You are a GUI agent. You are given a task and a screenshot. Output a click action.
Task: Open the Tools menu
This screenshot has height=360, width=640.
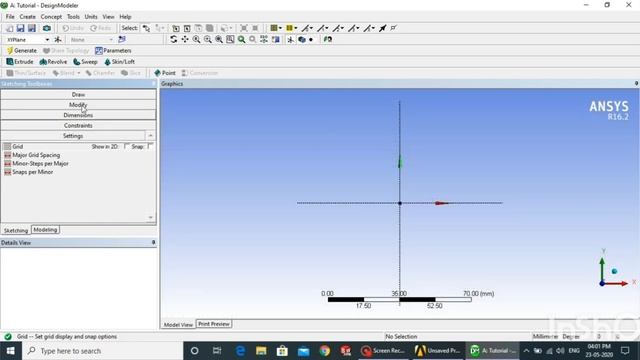tap(73, 17)
